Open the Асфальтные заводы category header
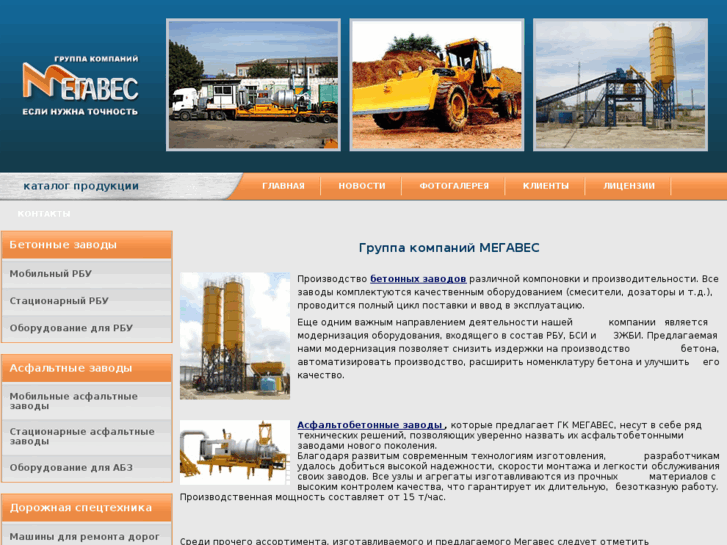This screenshot has height=545, width=727. coord(87,368)
